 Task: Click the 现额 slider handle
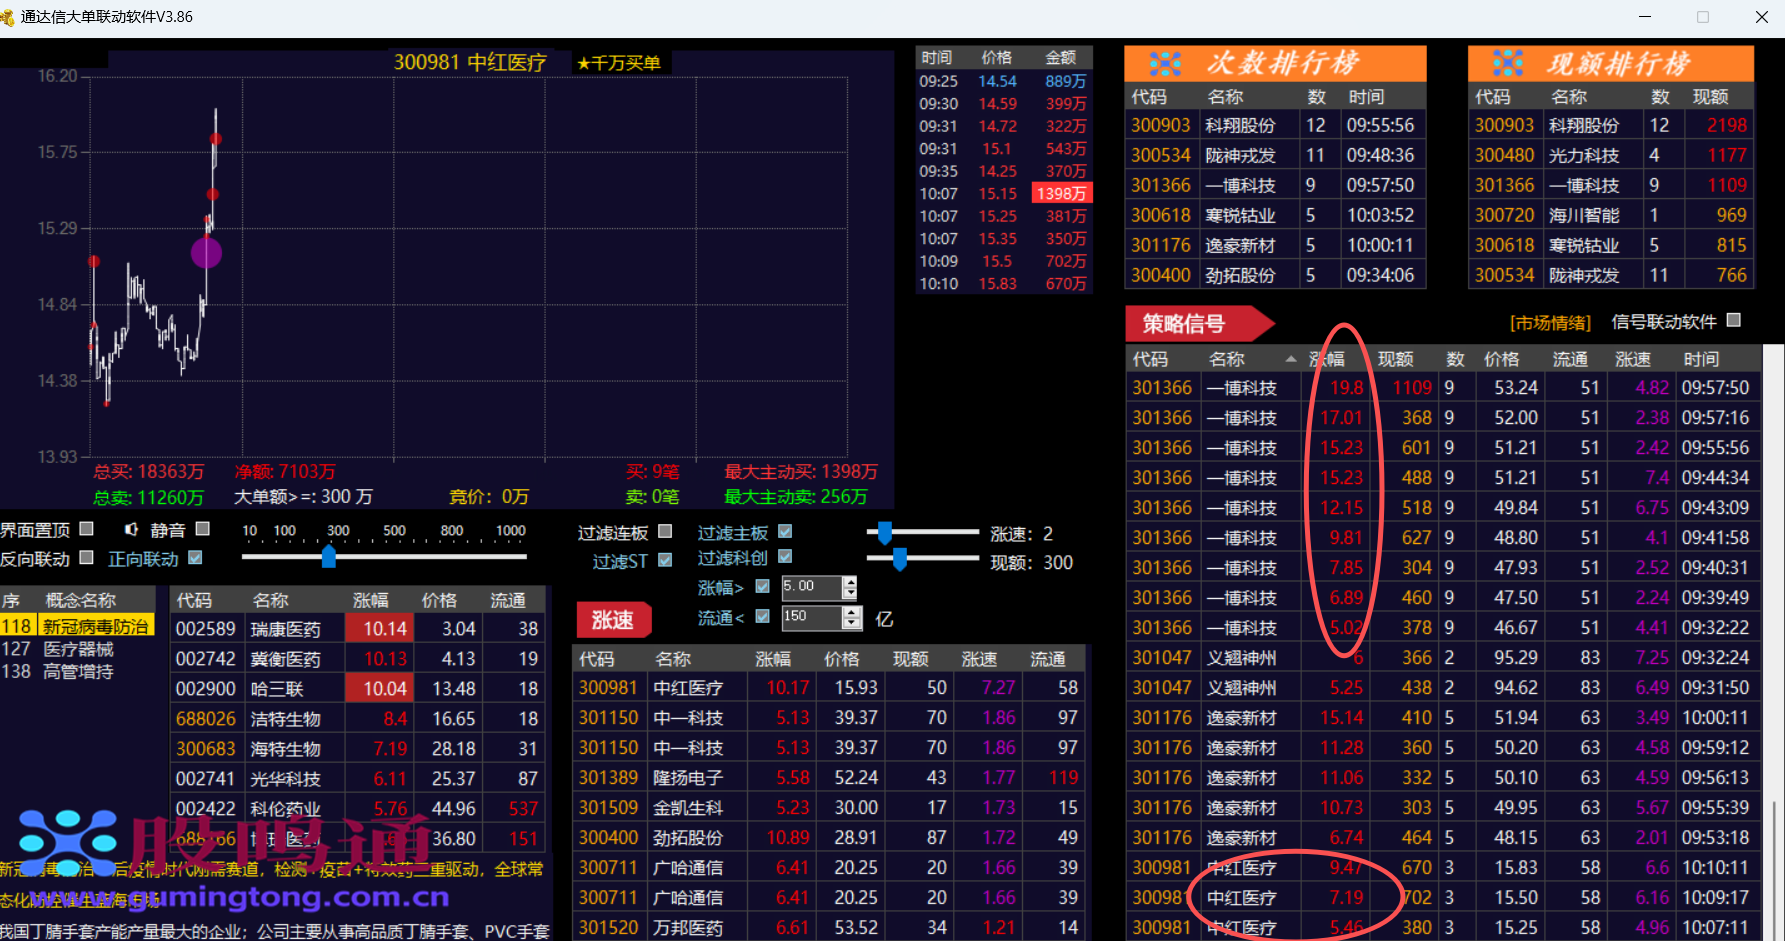[899, 558]
